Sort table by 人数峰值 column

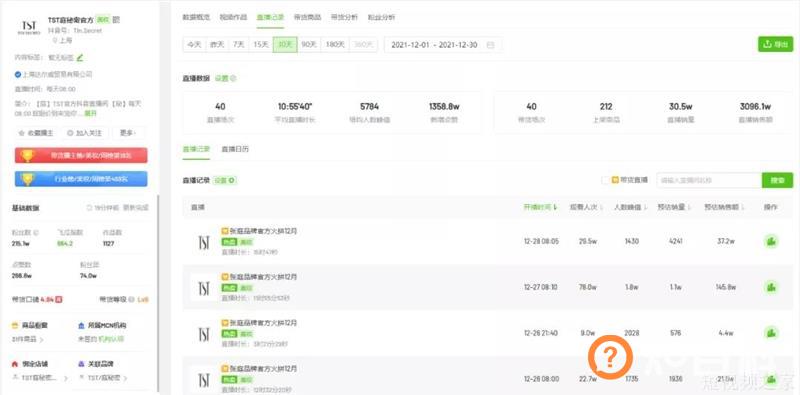(632, 207)
